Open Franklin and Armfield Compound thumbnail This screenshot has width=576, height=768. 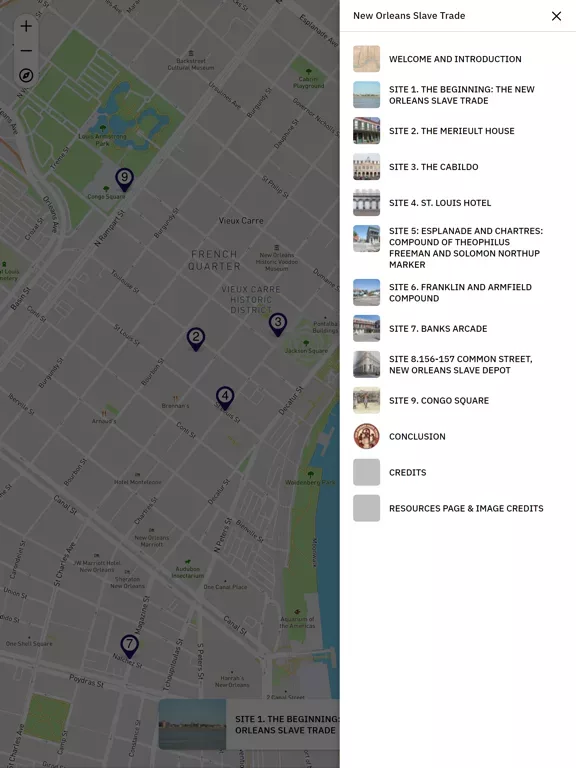click(x=366, y=292)
